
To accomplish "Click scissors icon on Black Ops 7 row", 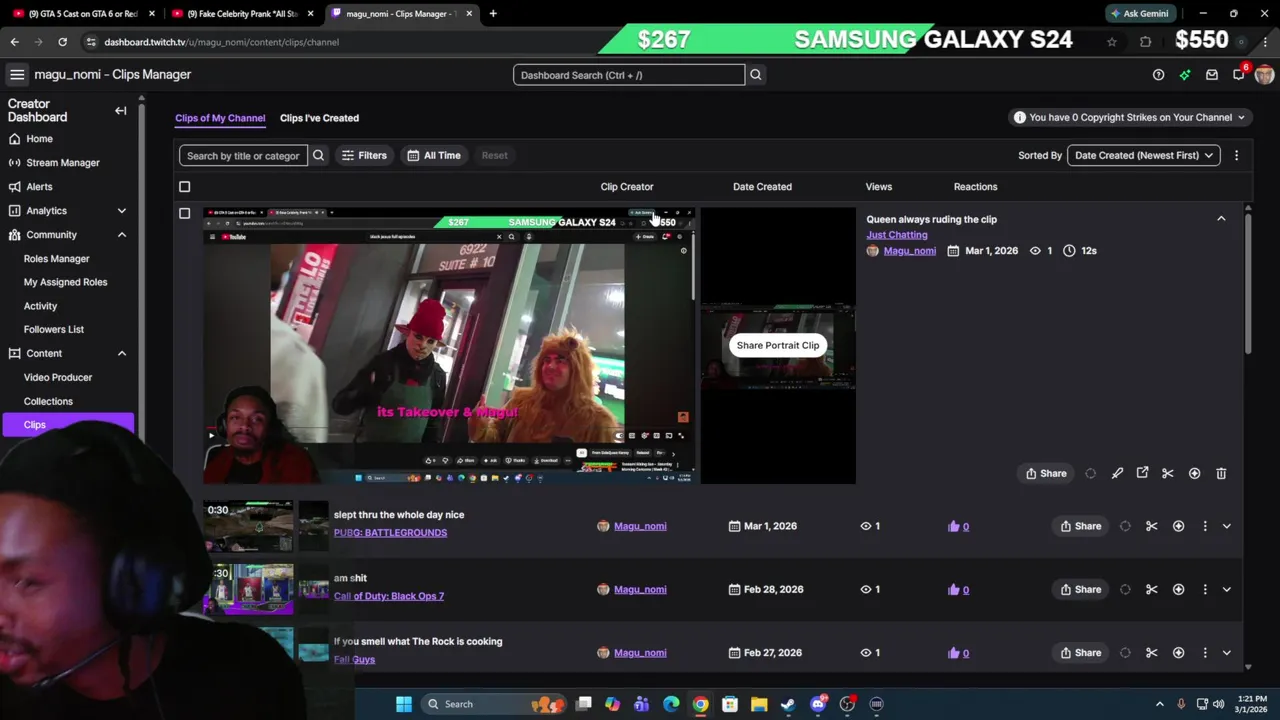I will [1151, 589].
